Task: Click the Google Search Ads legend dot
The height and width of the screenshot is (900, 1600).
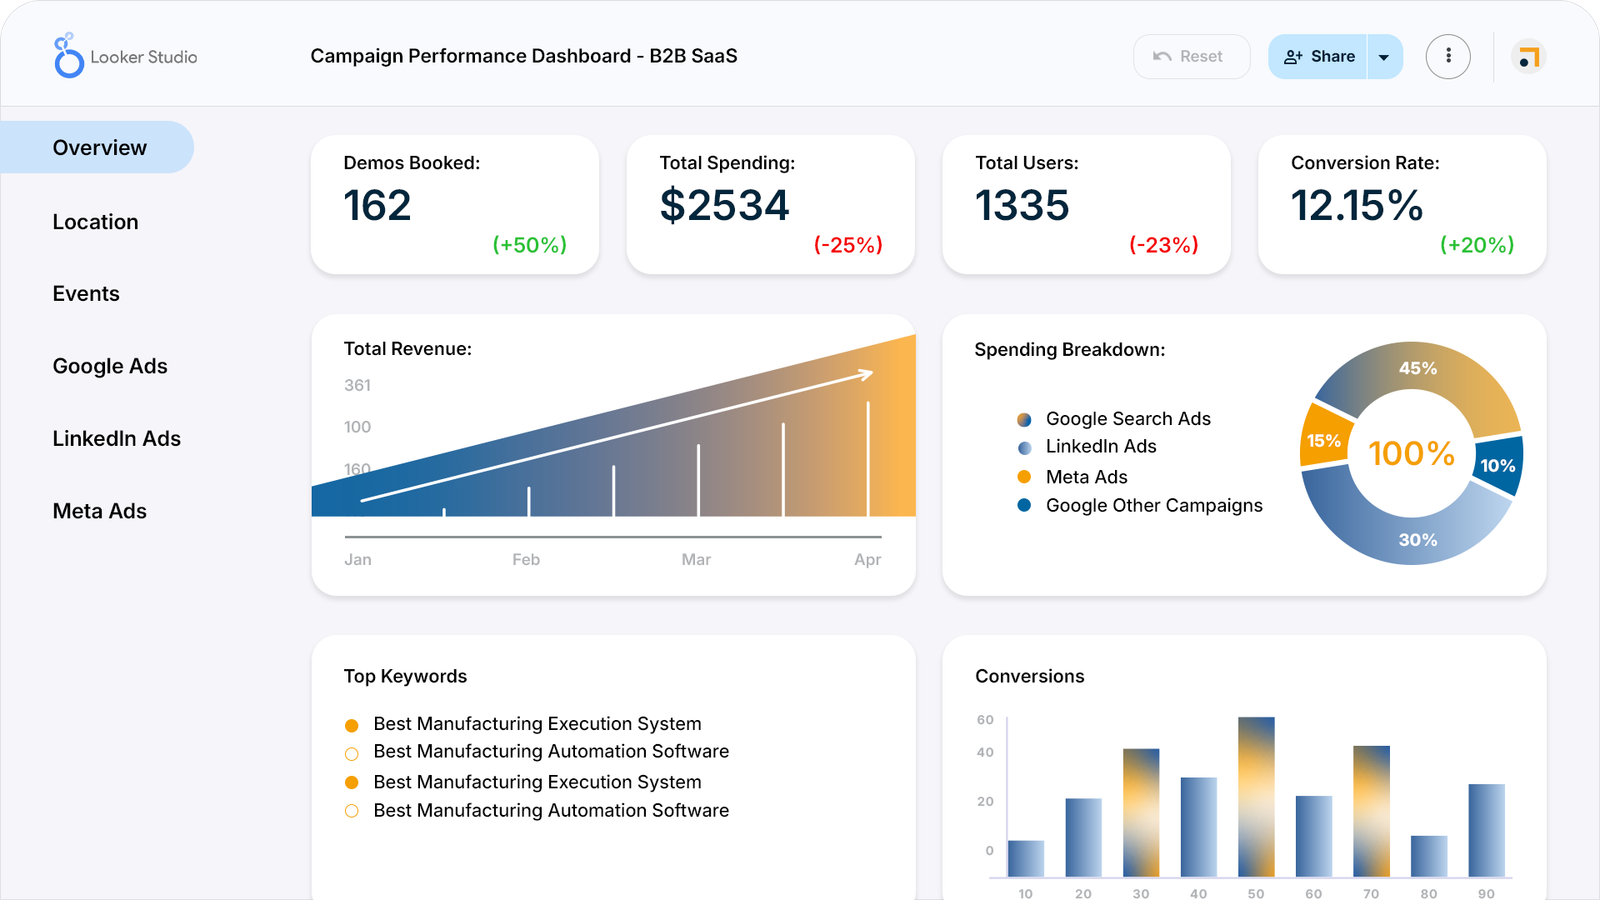Action: click(1024, 419)
